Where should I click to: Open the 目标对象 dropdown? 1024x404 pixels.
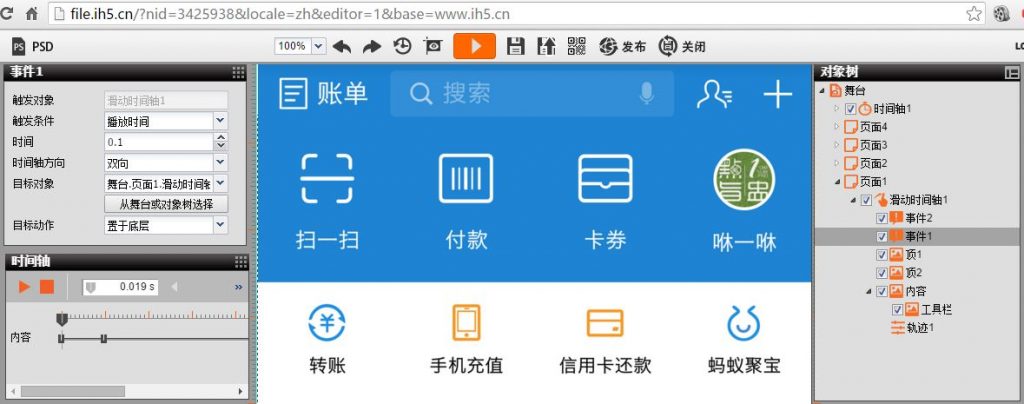[220, 183]
